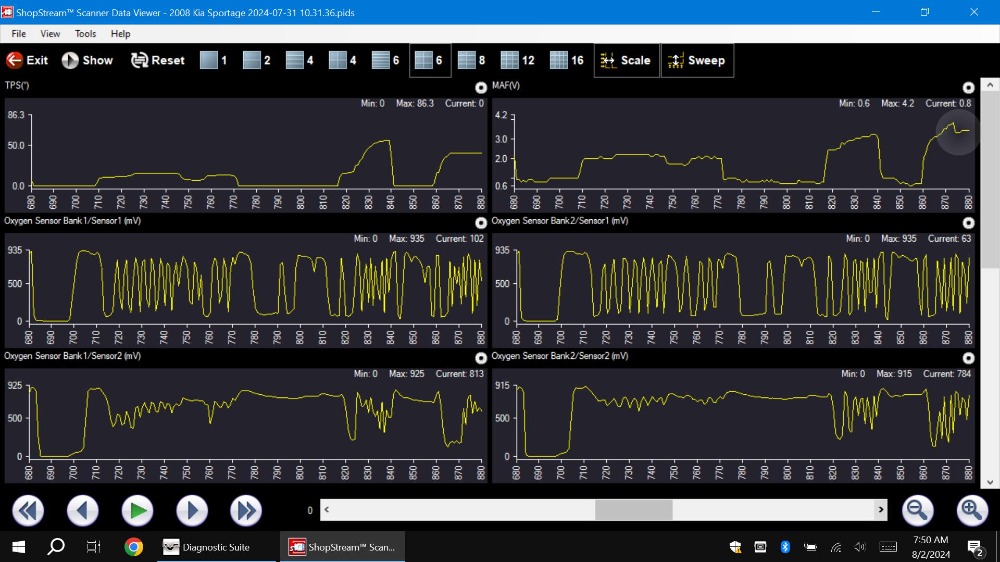Step back one frame with single-left arrow
This screenshot has height=562, width=1000.
click(x=83, y=511)
